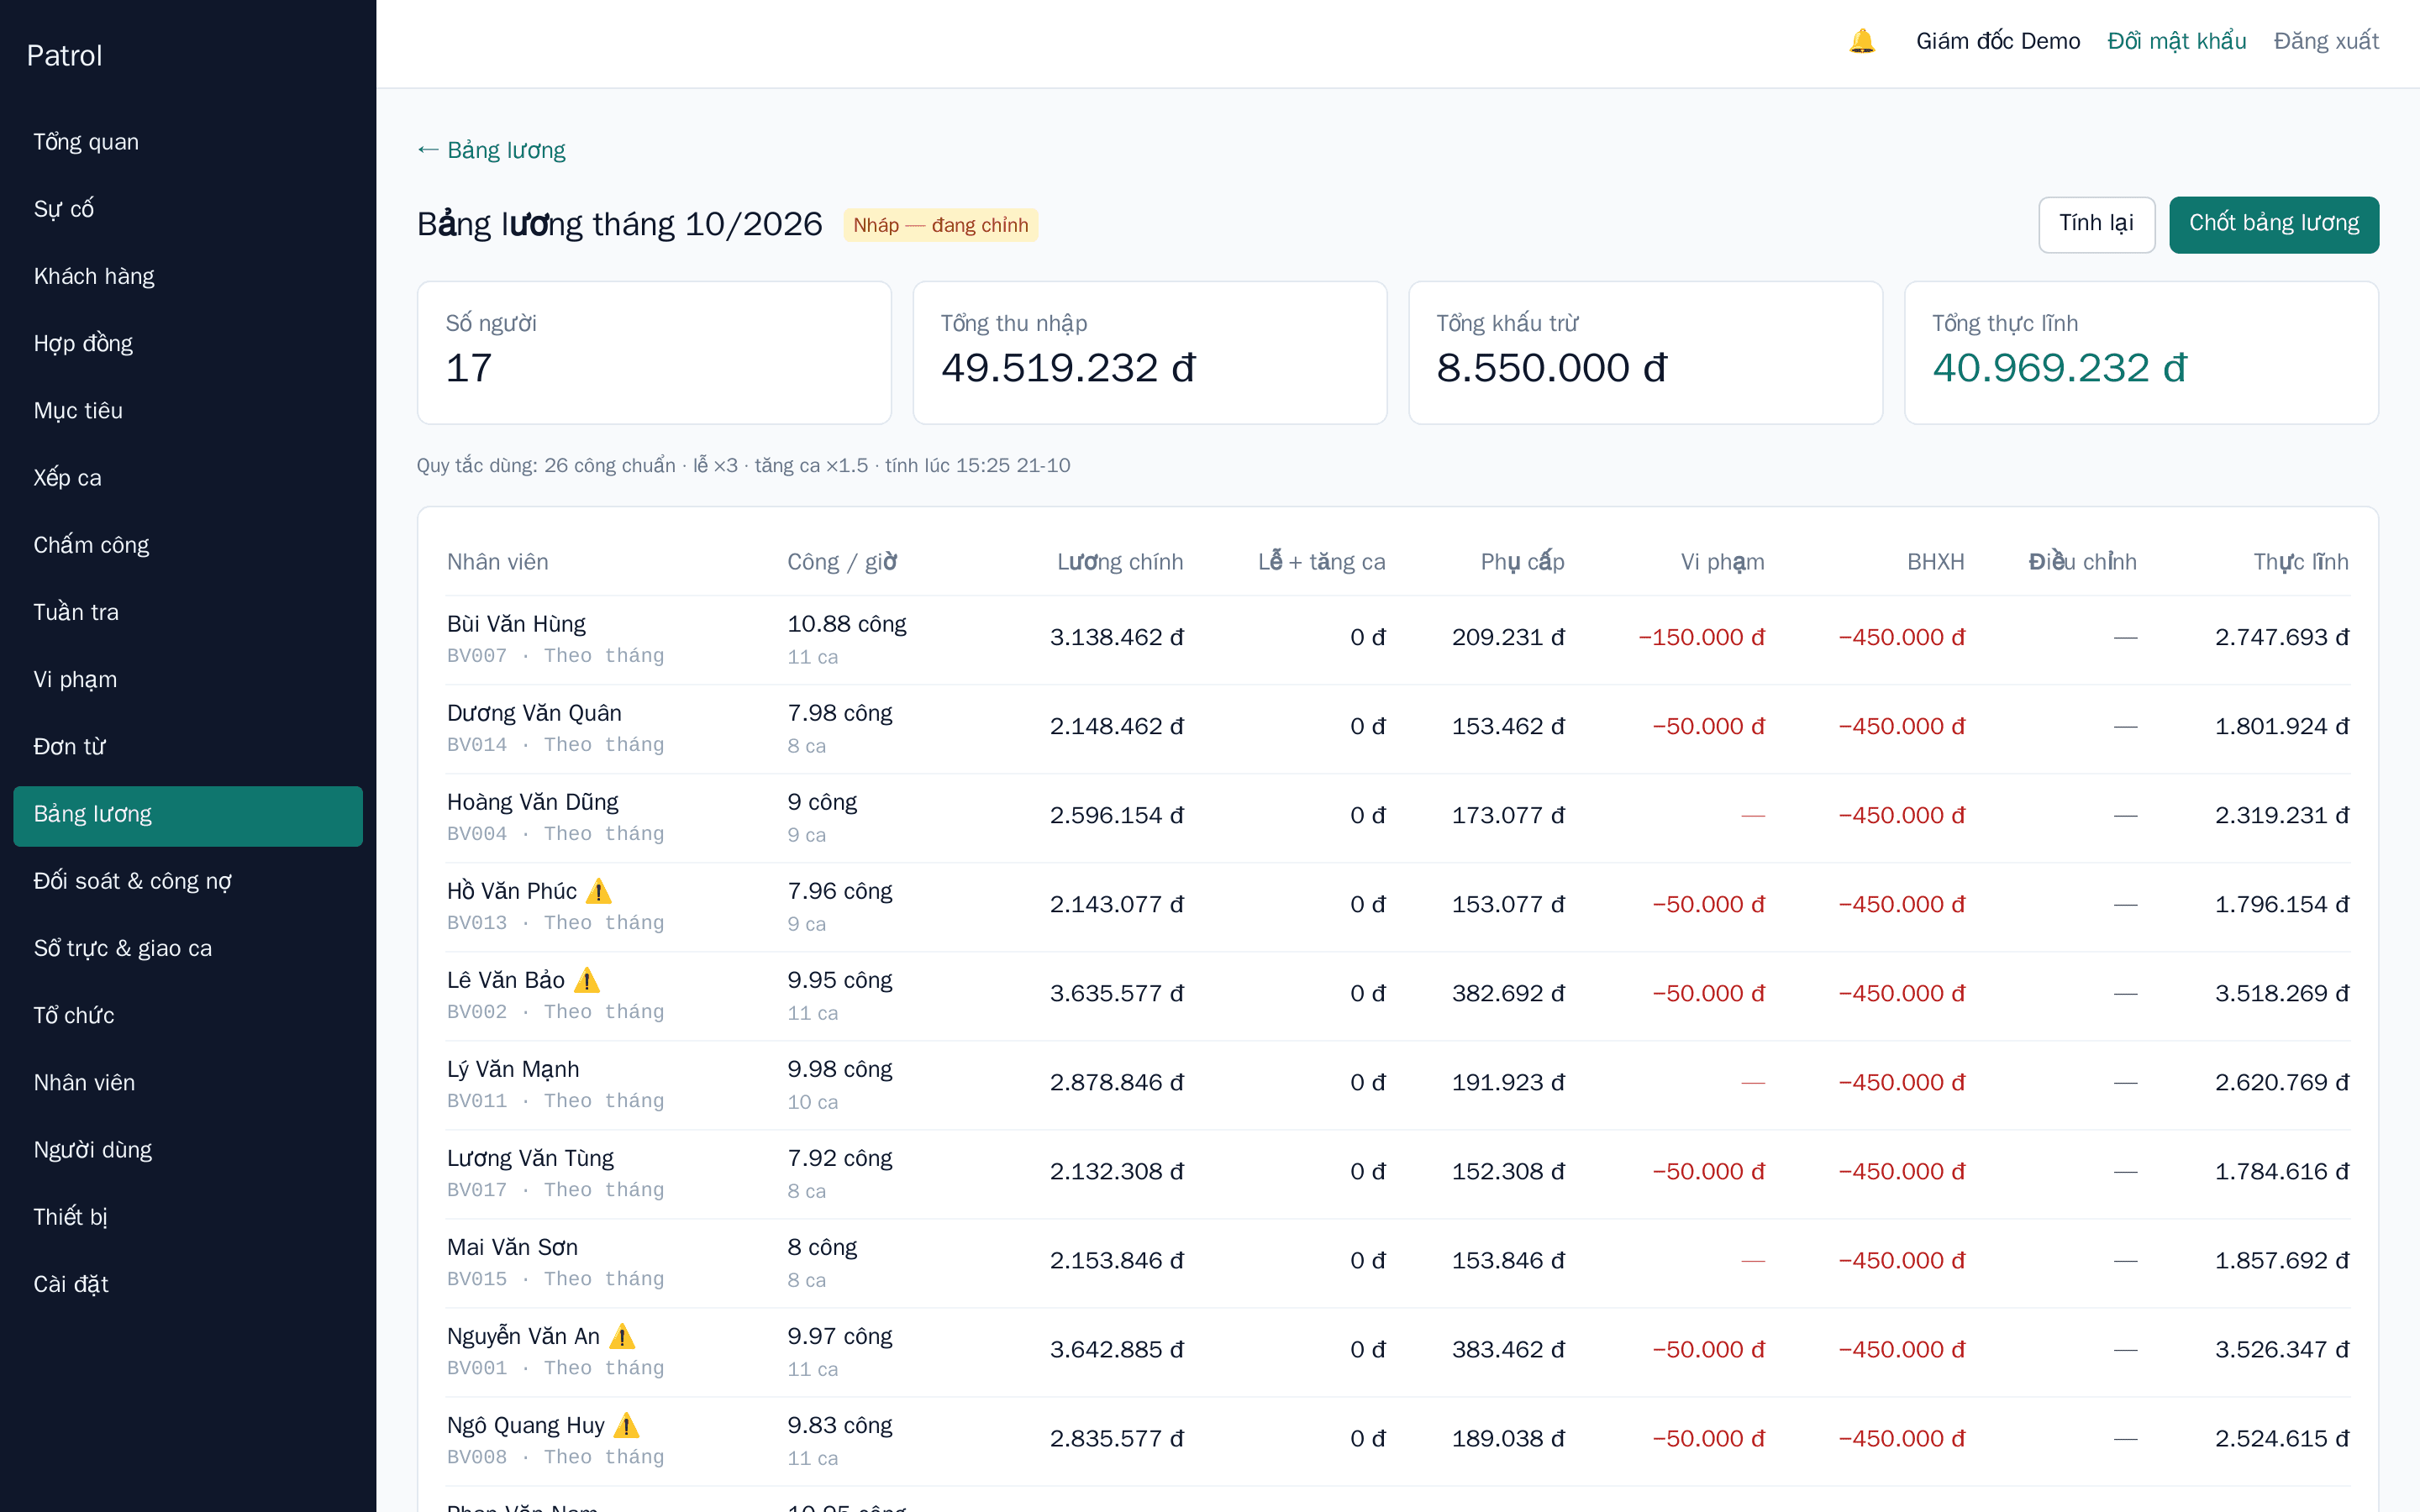
Task: Click the Nháp — đang chỉnh status badge
Action: (940, 225)
